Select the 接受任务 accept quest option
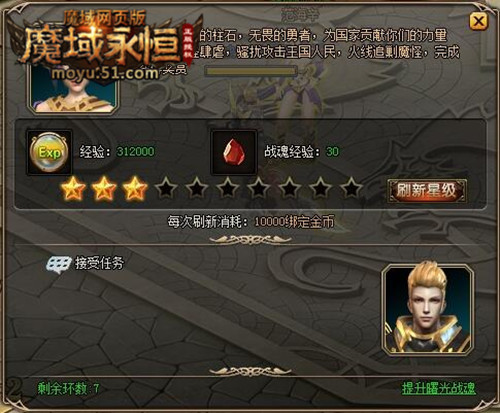 [x=99, y=263]
